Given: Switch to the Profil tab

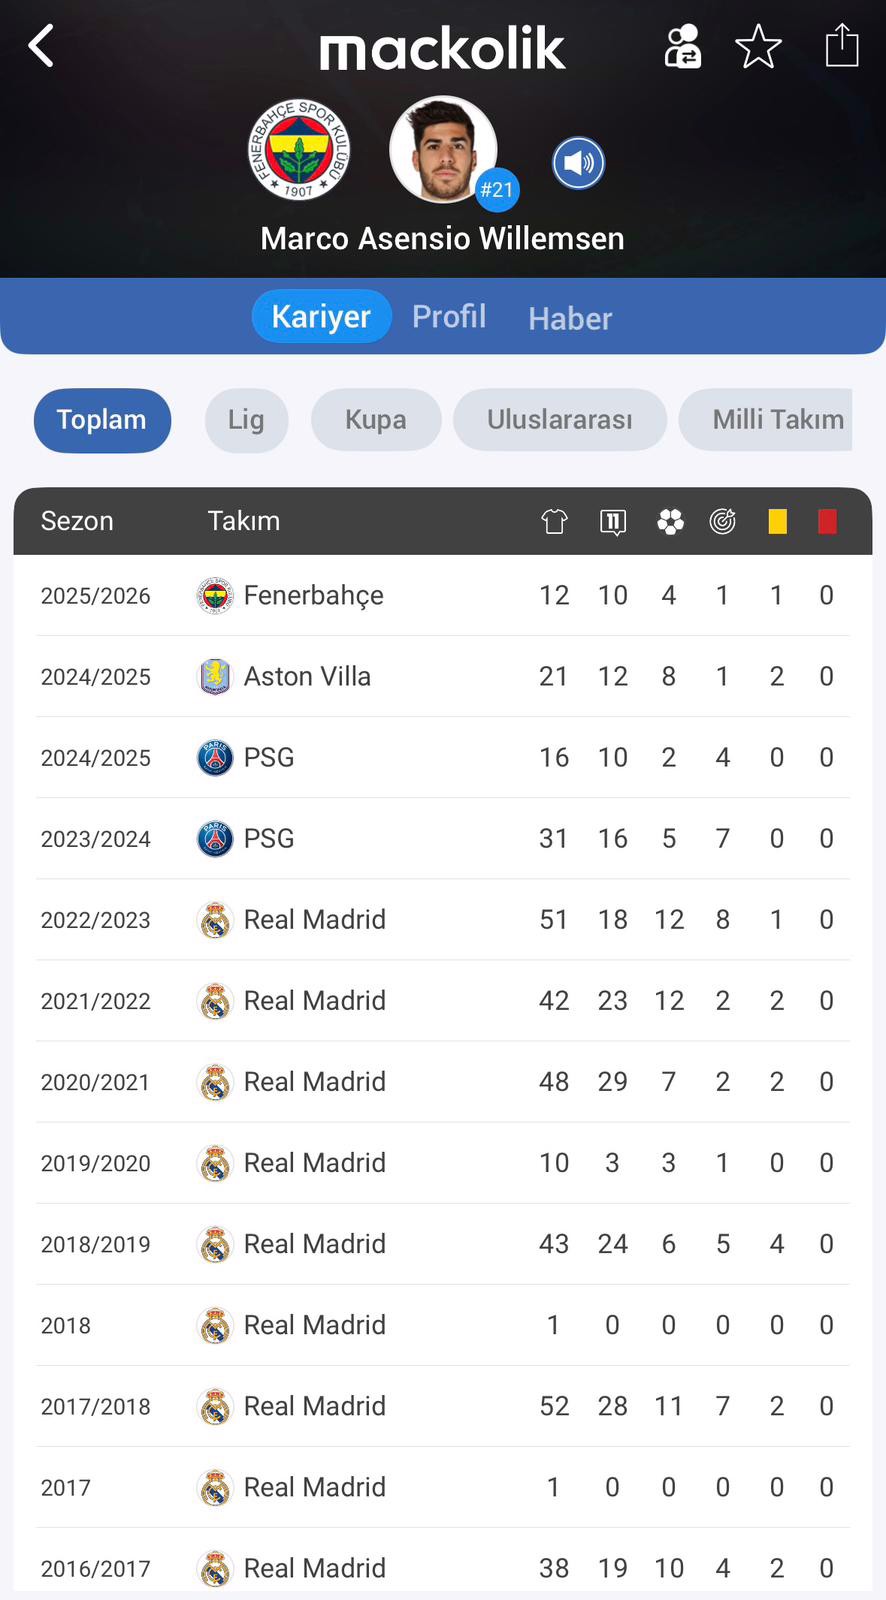Looking at the screenshot, I should [449, 317].
